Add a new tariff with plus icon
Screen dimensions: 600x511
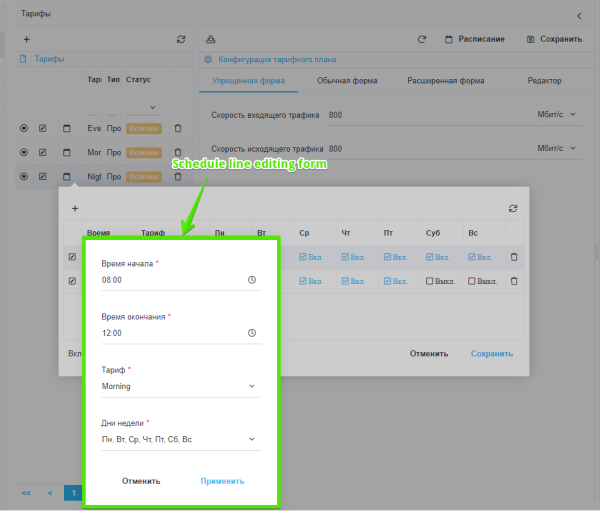click(26, 39)
